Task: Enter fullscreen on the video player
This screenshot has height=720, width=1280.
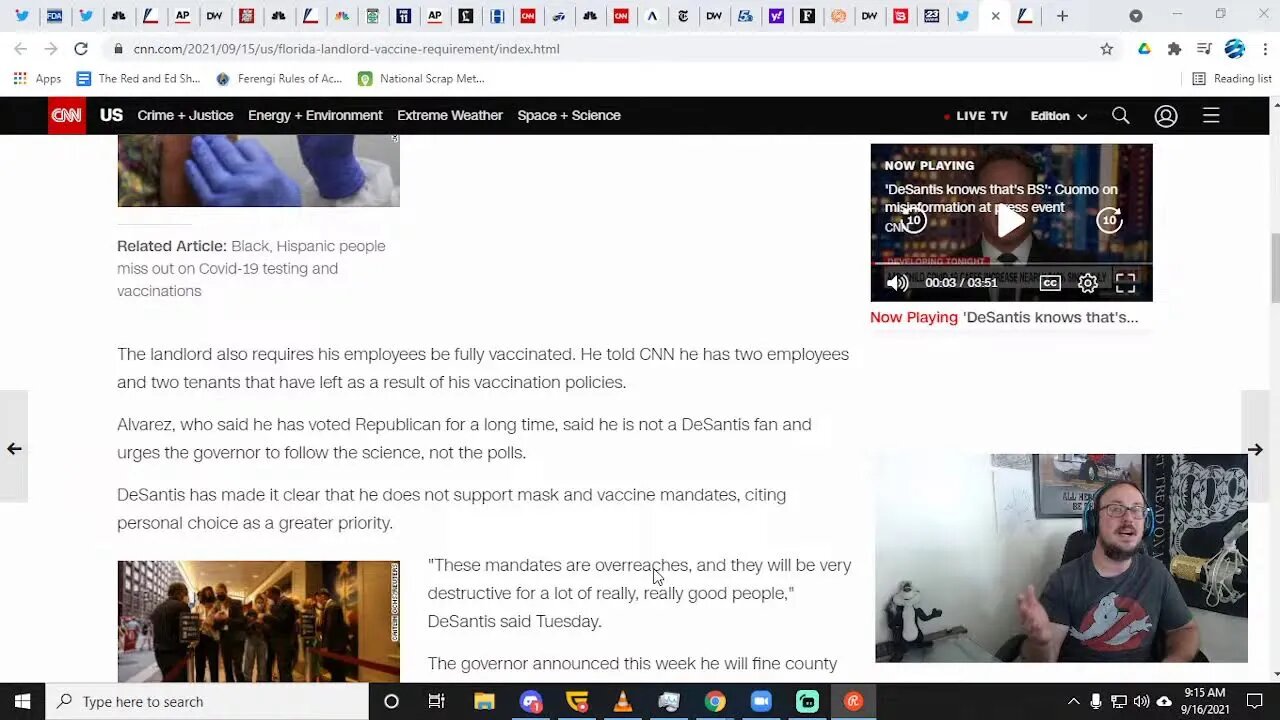Action: coord(1125,283)
